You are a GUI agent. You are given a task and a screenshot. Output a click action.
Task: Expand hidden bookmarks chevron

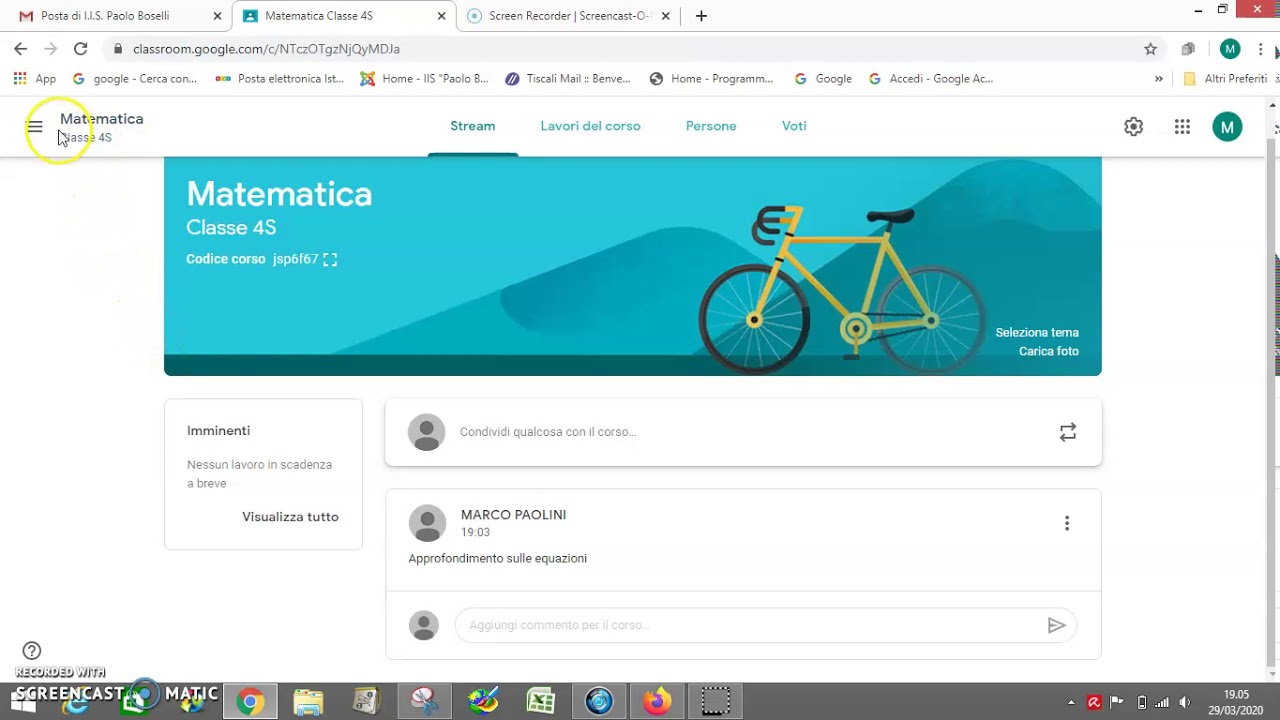[x=1159, y=79]
